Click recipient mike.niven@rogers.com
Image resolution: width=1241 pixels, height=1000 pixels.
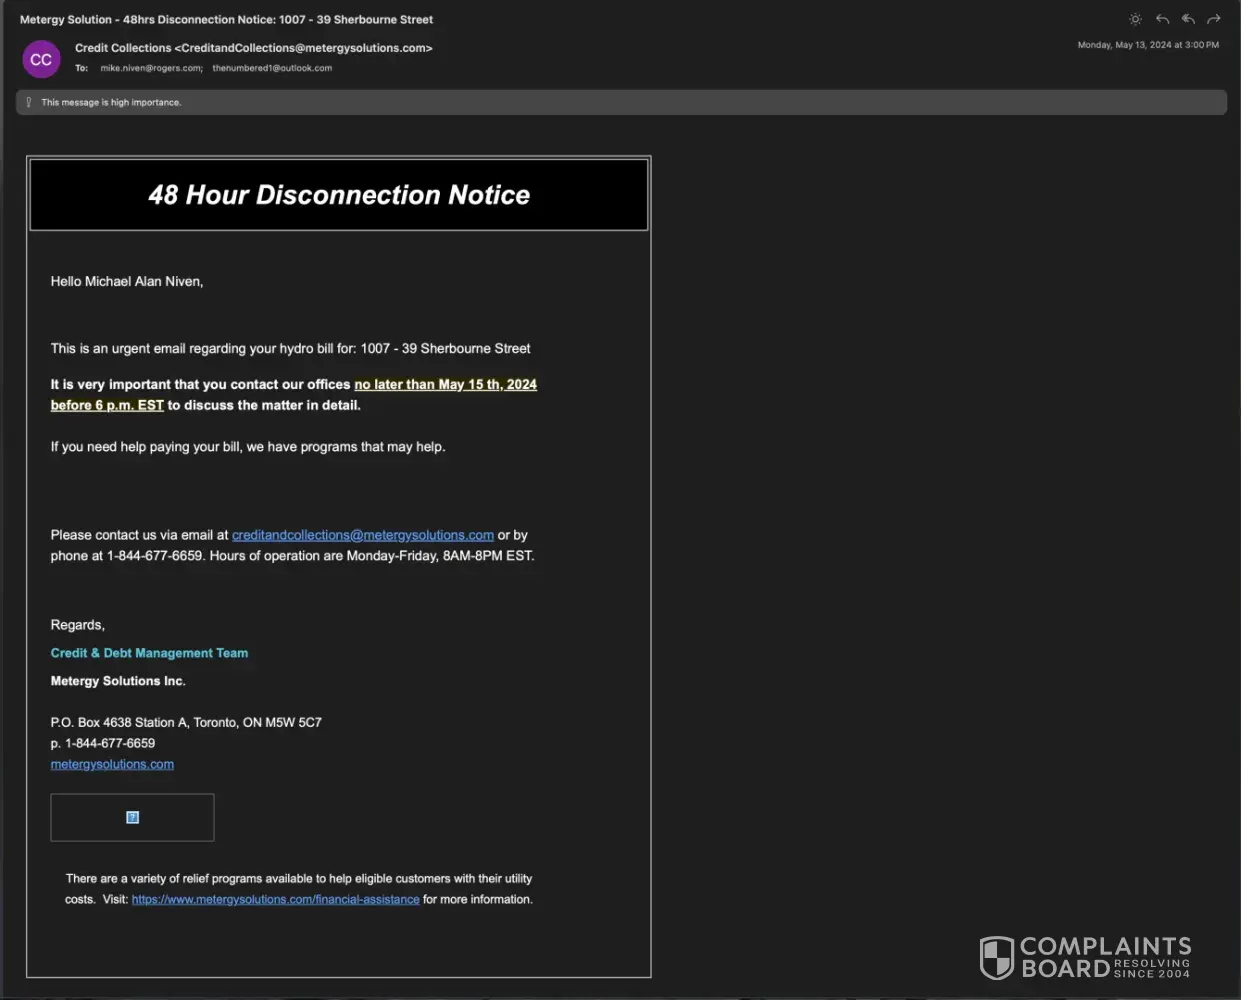point(151,68)
